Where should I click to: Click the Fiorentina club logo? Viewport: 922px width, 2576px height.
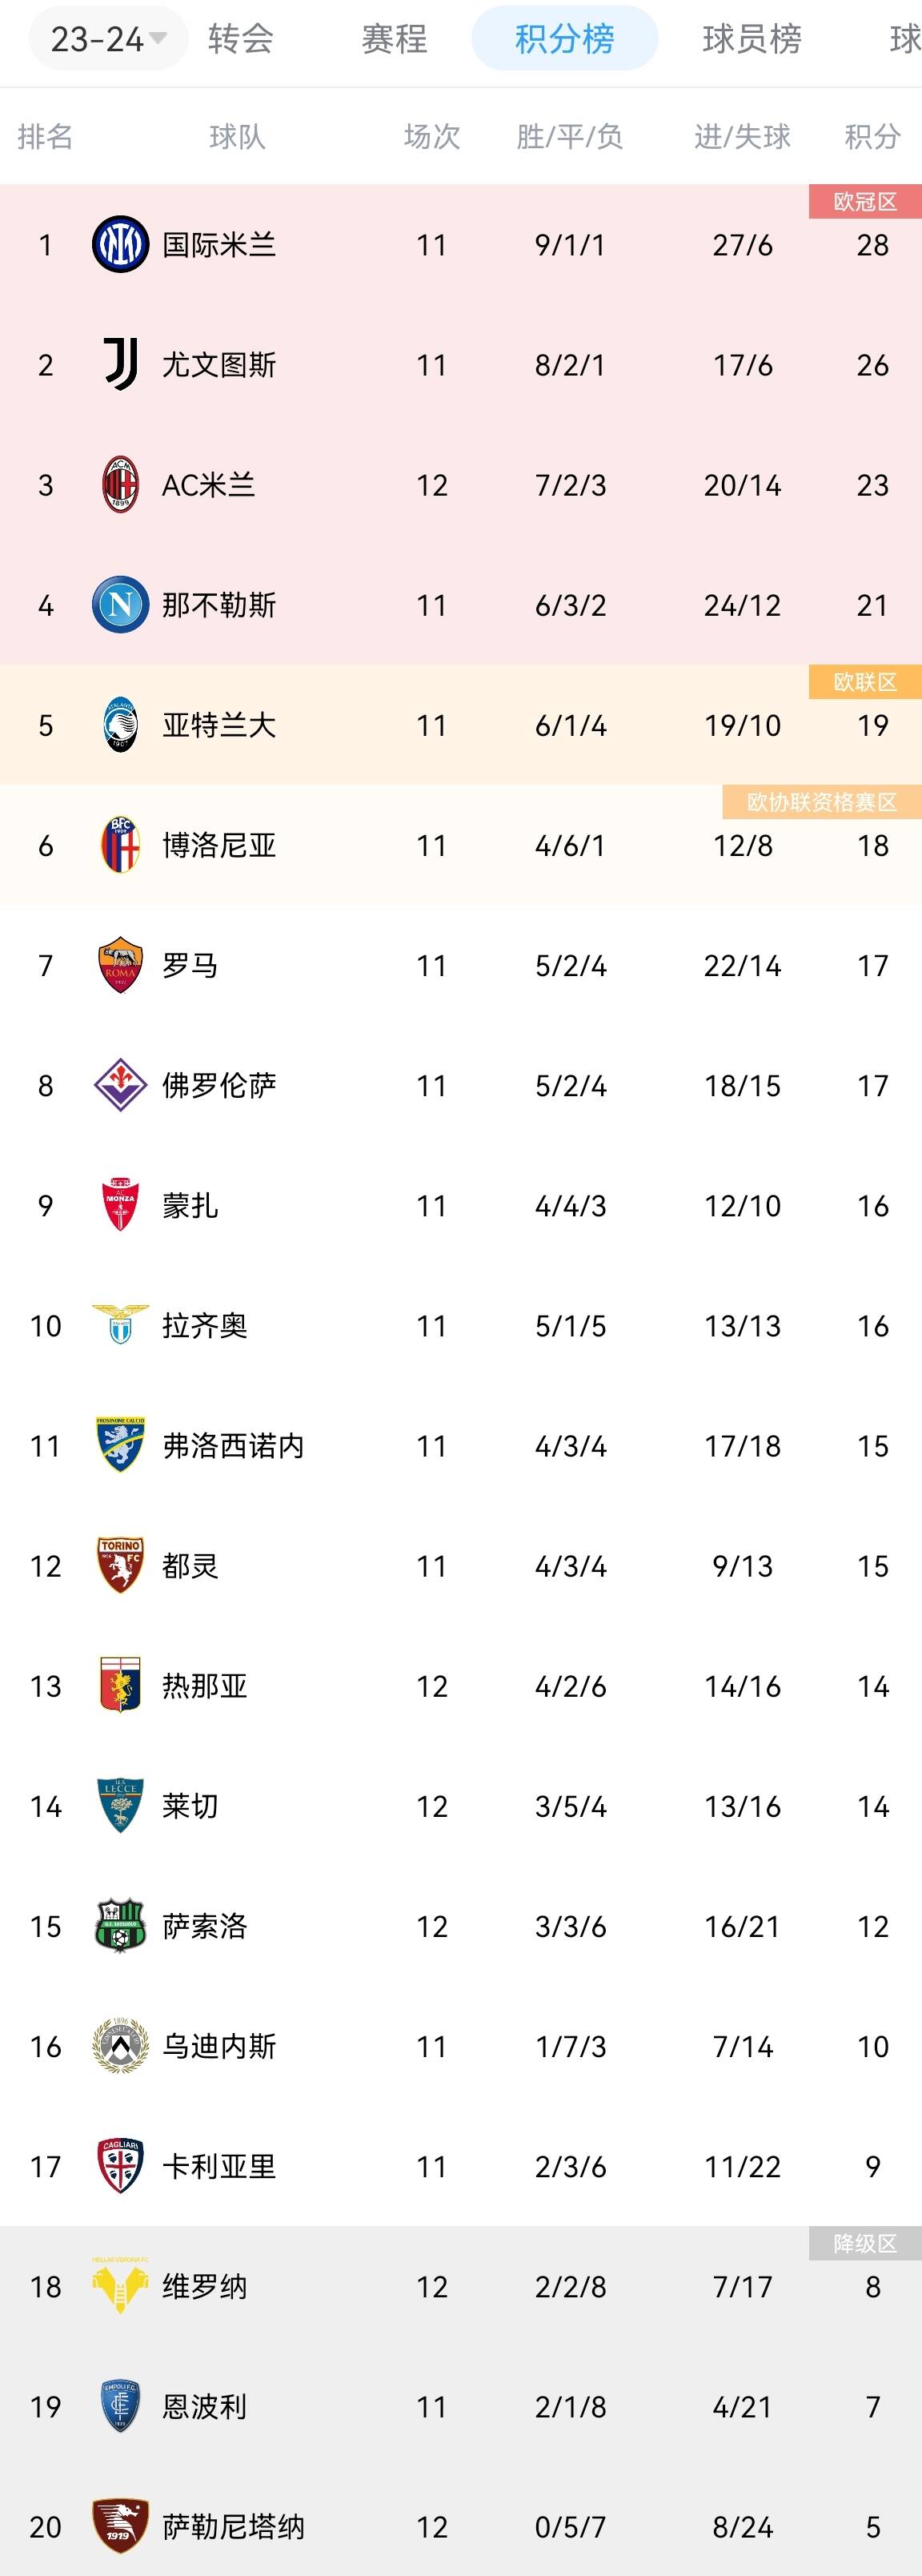tap(120, 1085)
